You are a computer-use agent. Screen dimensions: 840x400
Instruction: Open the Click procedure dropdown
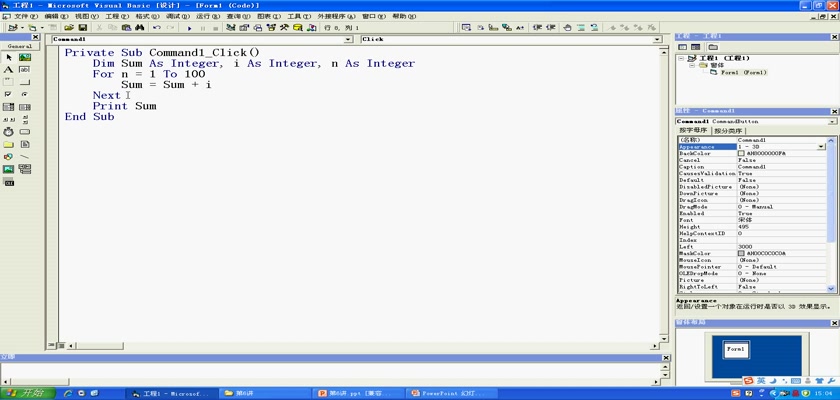(x=659, y=40)
